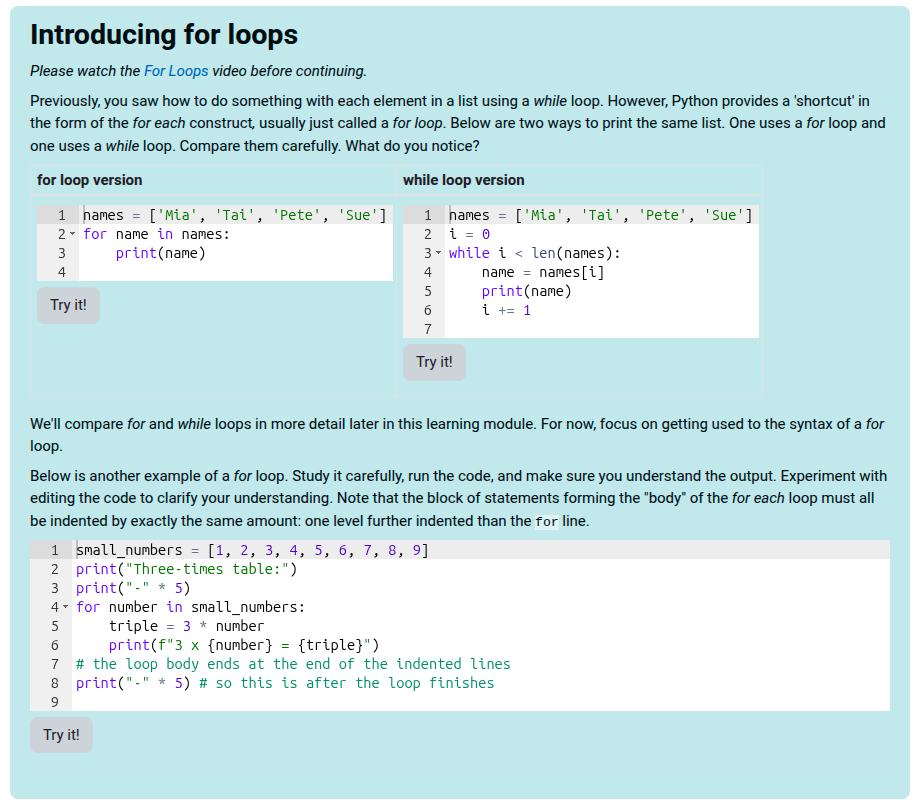Click the names list line in for loop editor

click(234, 215)
